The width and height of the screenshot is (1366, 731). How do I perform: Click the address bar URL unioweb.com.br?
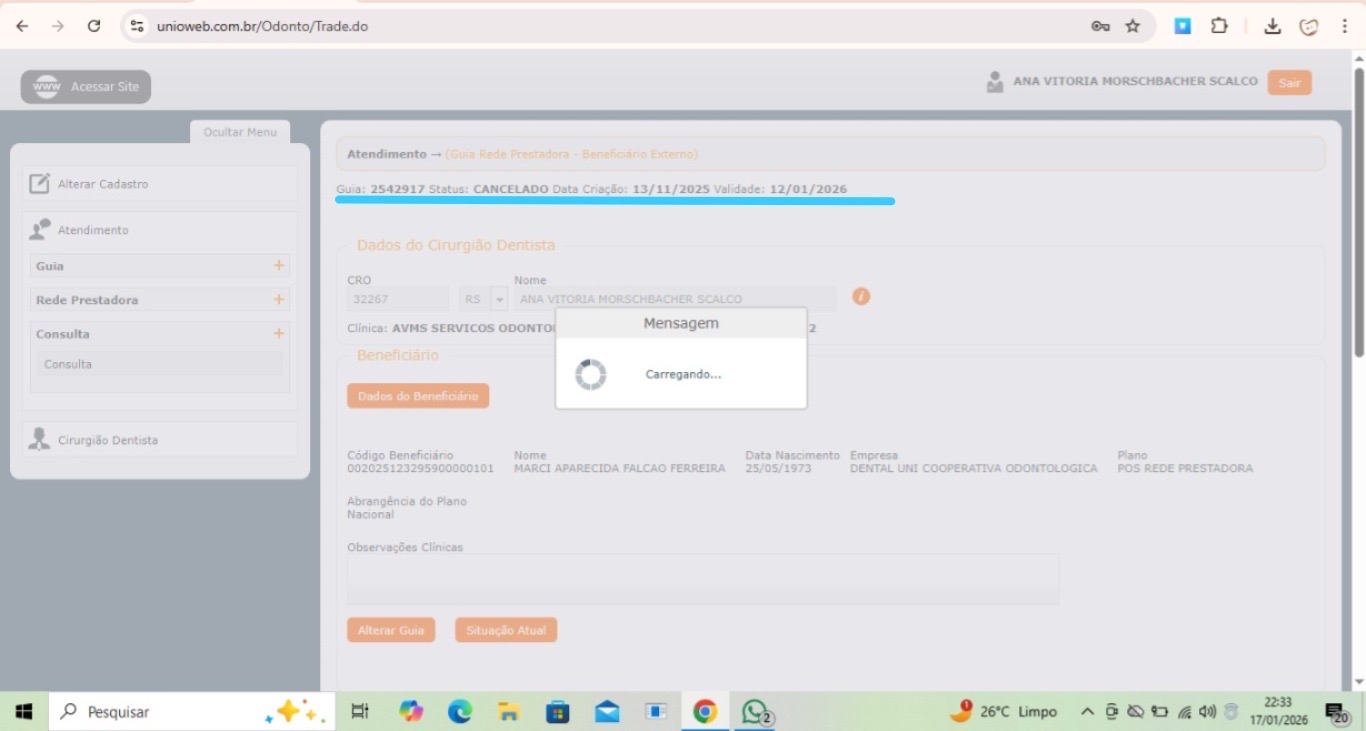click(262, 26)
